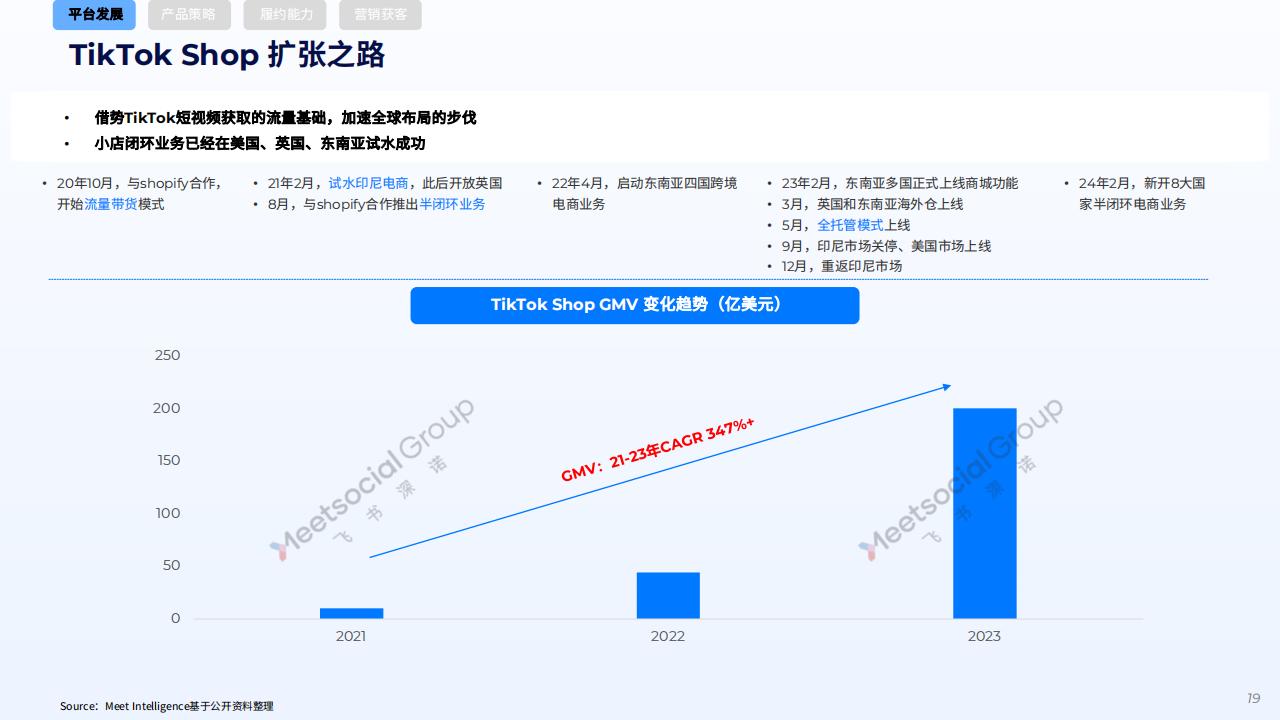Image resolution: width=1280 pixels, height=720 pixels.
Task: Click the 9月 印尼市场关停 entry
Action: [886, 246]
